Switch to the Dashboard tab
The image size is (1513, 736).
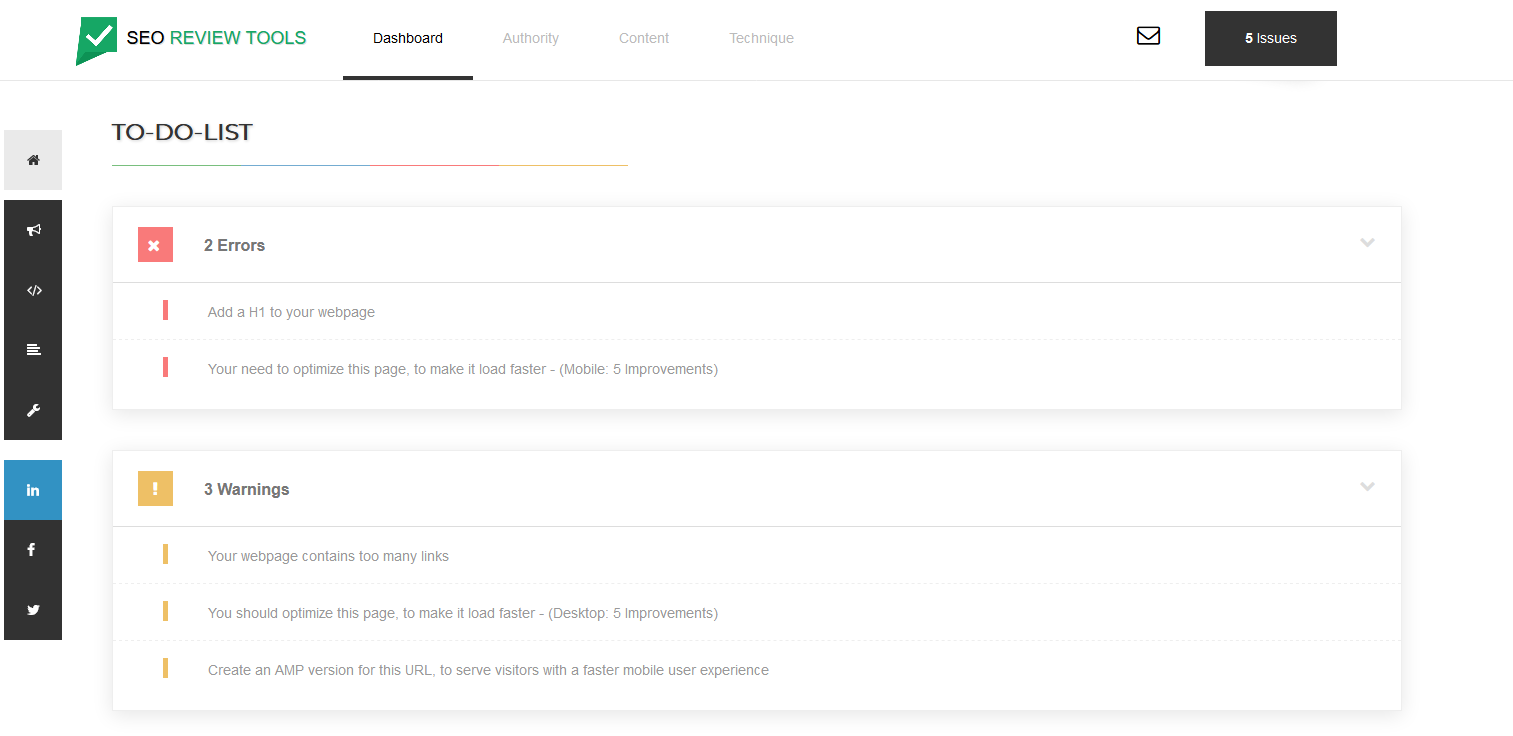pyautogui.click(x=408, y=39)
